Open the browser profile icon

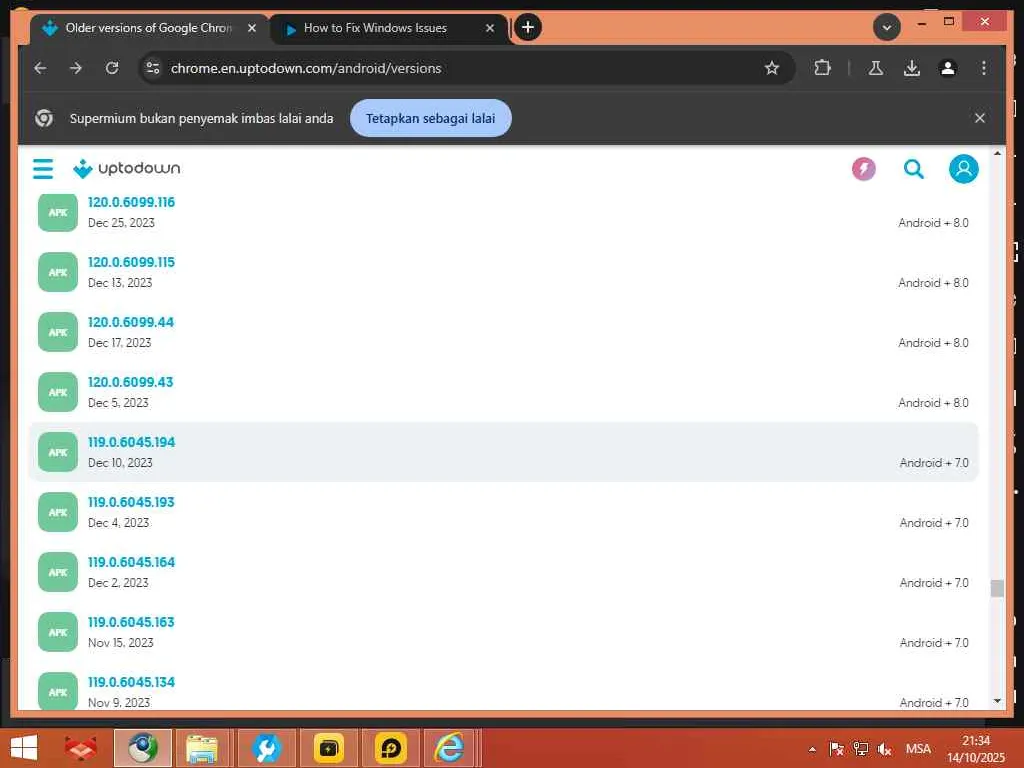point(948,68)
